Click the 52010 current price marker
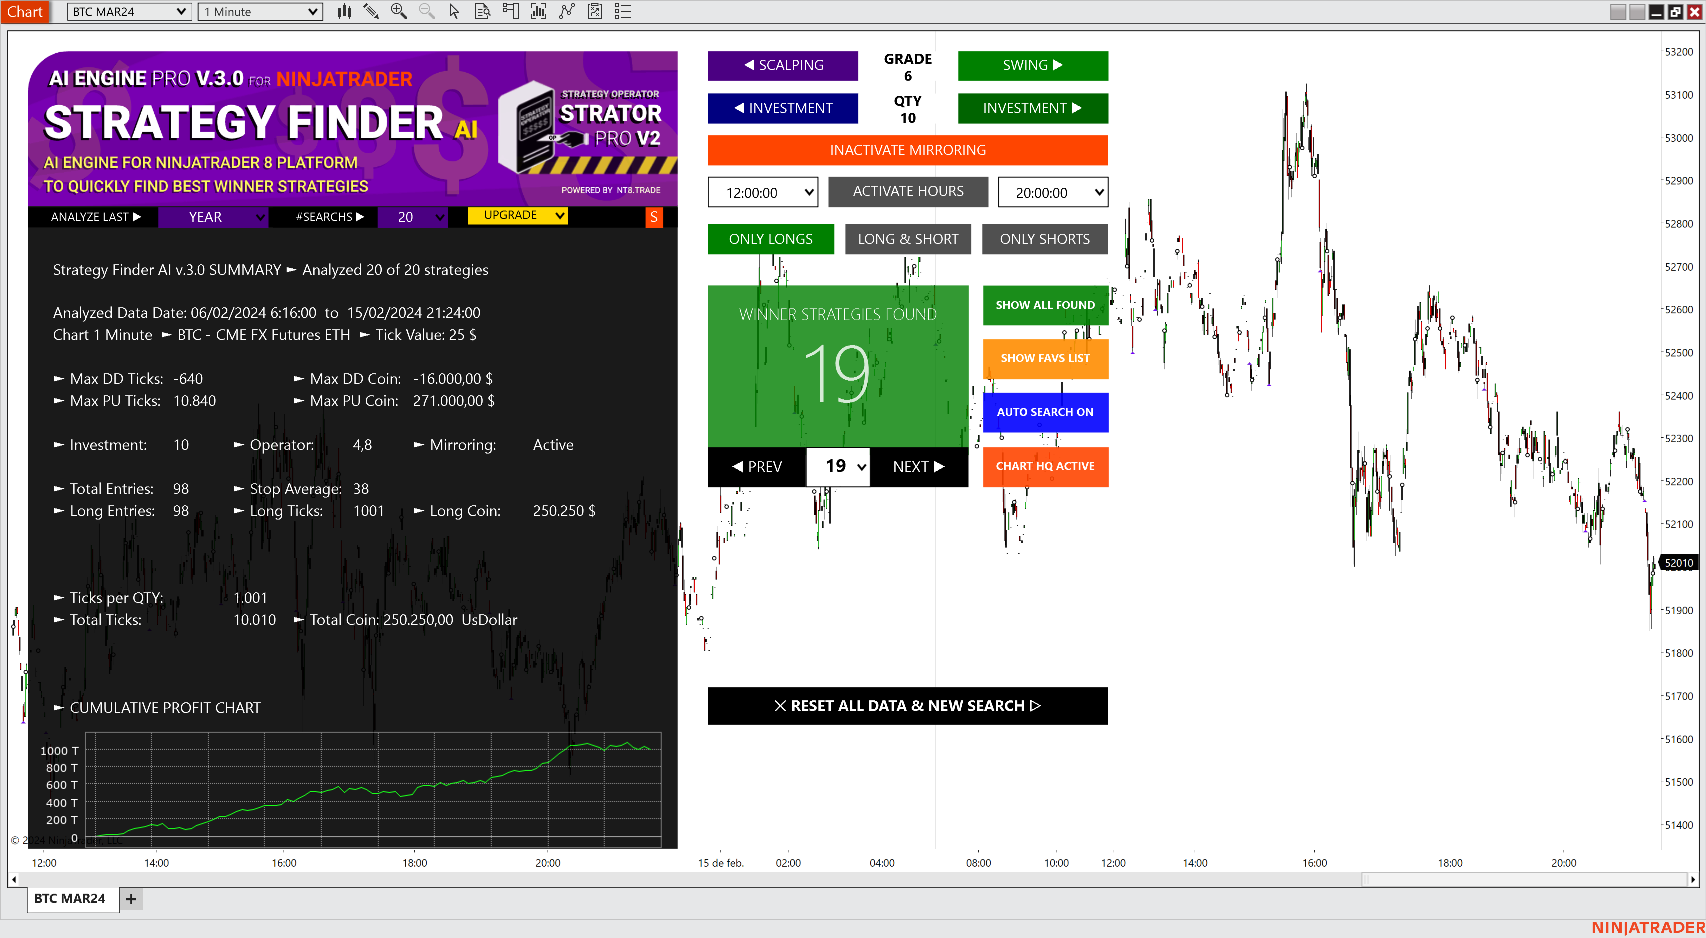Image resolution: width=1706 pixels, height=938 pixels. click(x=1679, y=563)
